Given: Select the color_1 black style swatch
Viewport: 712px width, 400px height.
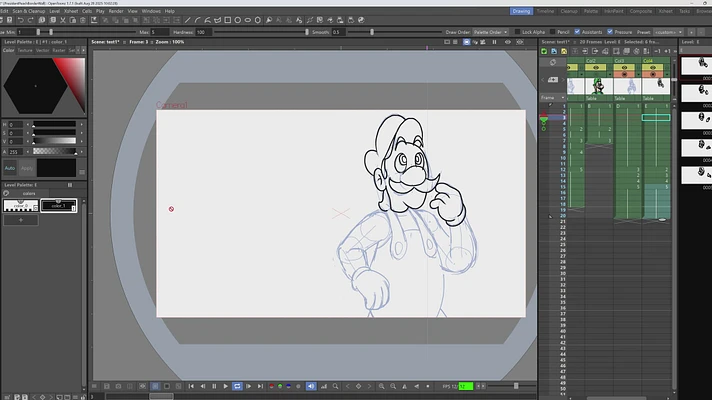Looking at the screenshot, I should (59, 206).
